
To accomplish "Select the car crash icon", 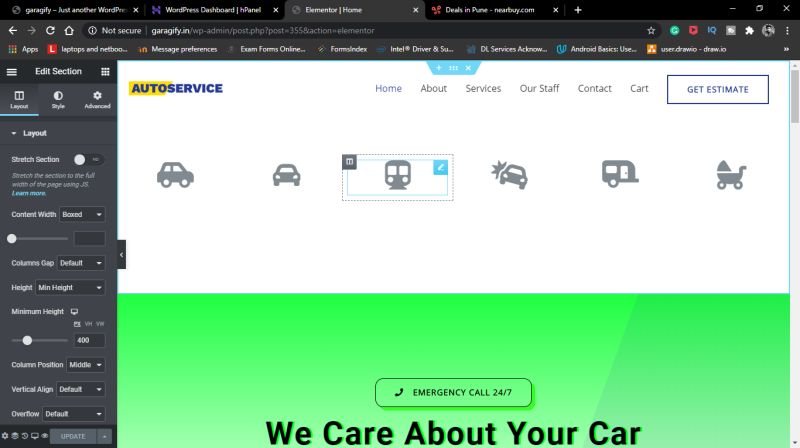I will tap(509, 175).
